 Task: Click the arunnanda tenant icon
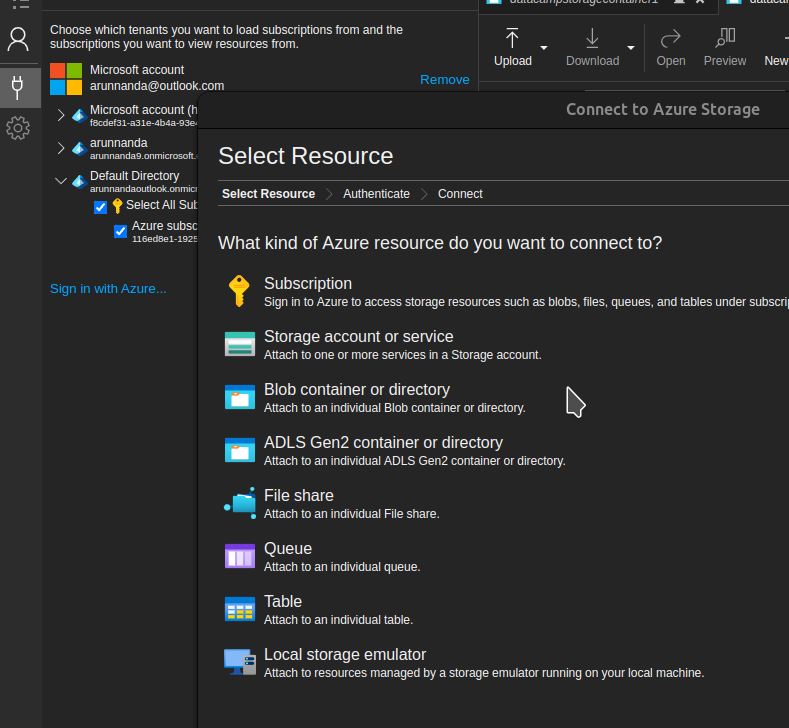click(x=79, y=148)
